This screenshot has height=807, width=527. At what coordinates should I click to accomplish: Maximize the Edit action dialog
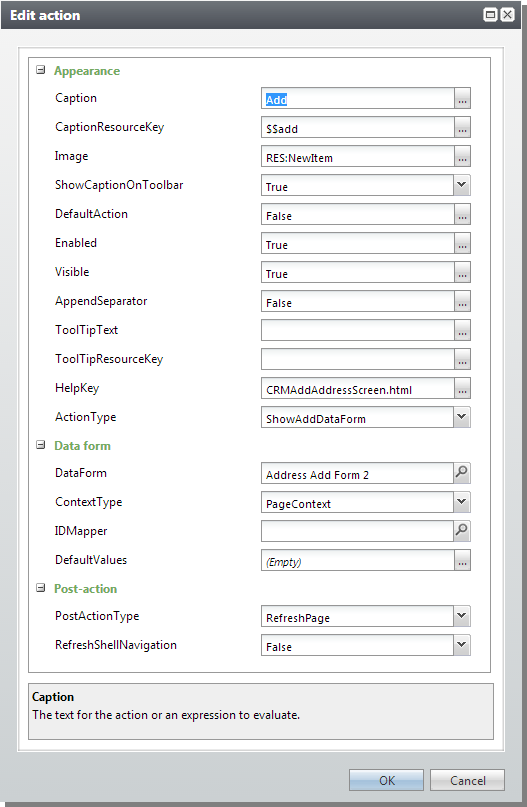[490, 15]
